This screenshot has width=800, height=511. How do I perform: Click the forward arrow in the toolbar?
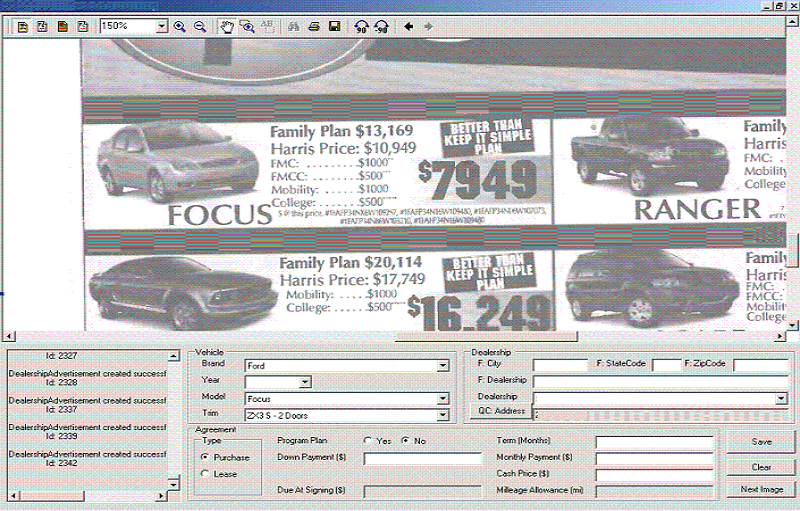pyautogui.click(x=428, y=27)
